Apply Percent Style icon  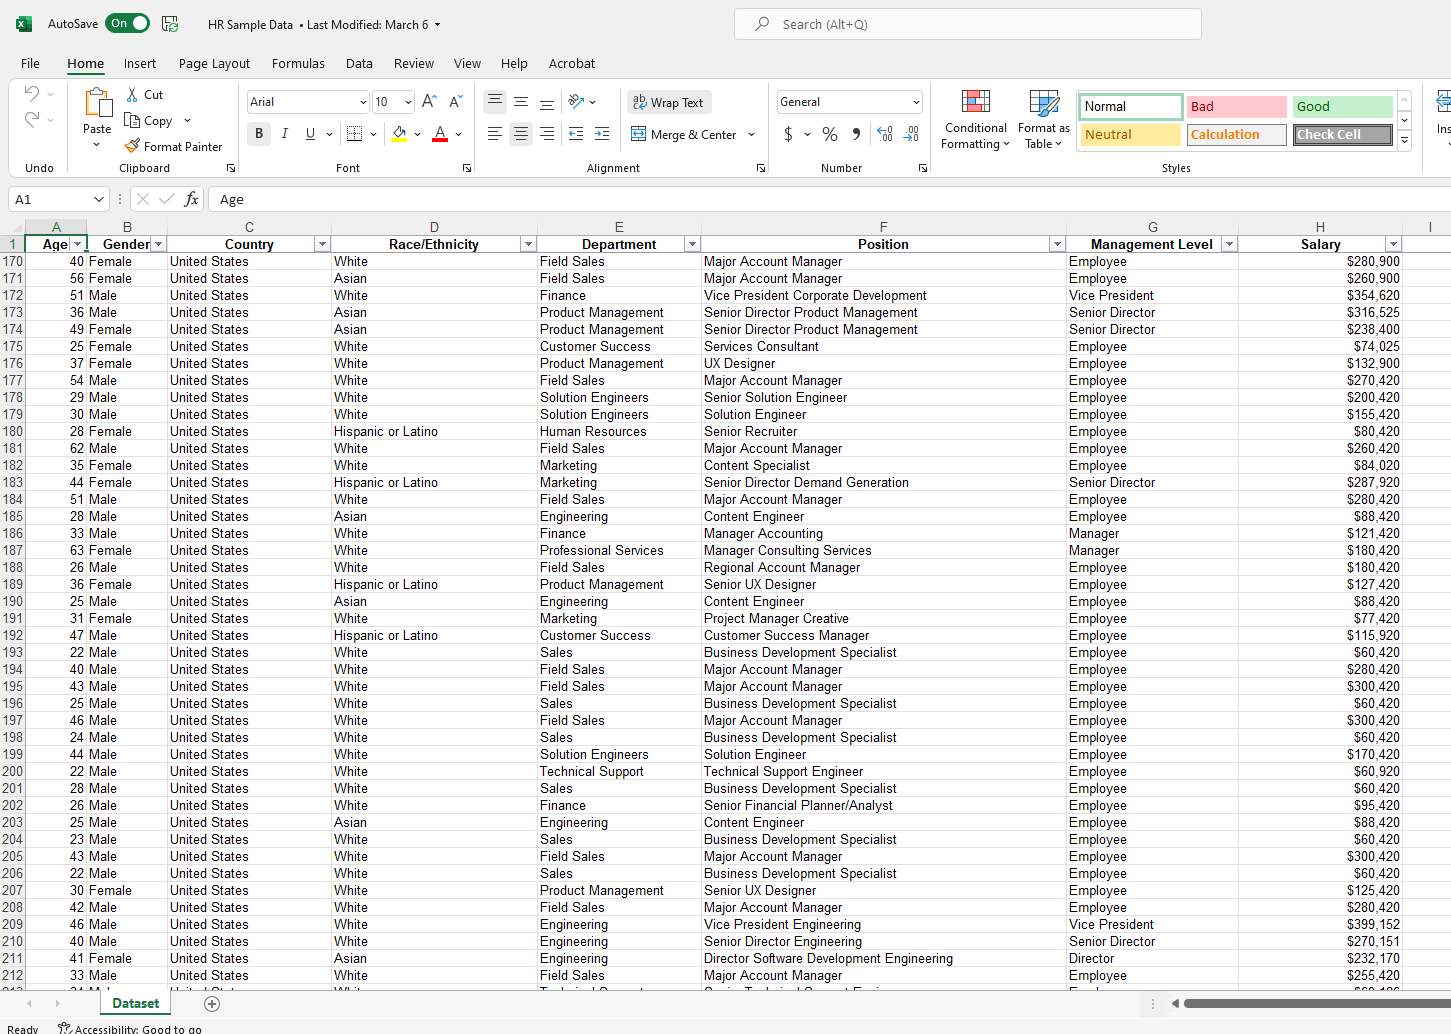click(830, 134)
